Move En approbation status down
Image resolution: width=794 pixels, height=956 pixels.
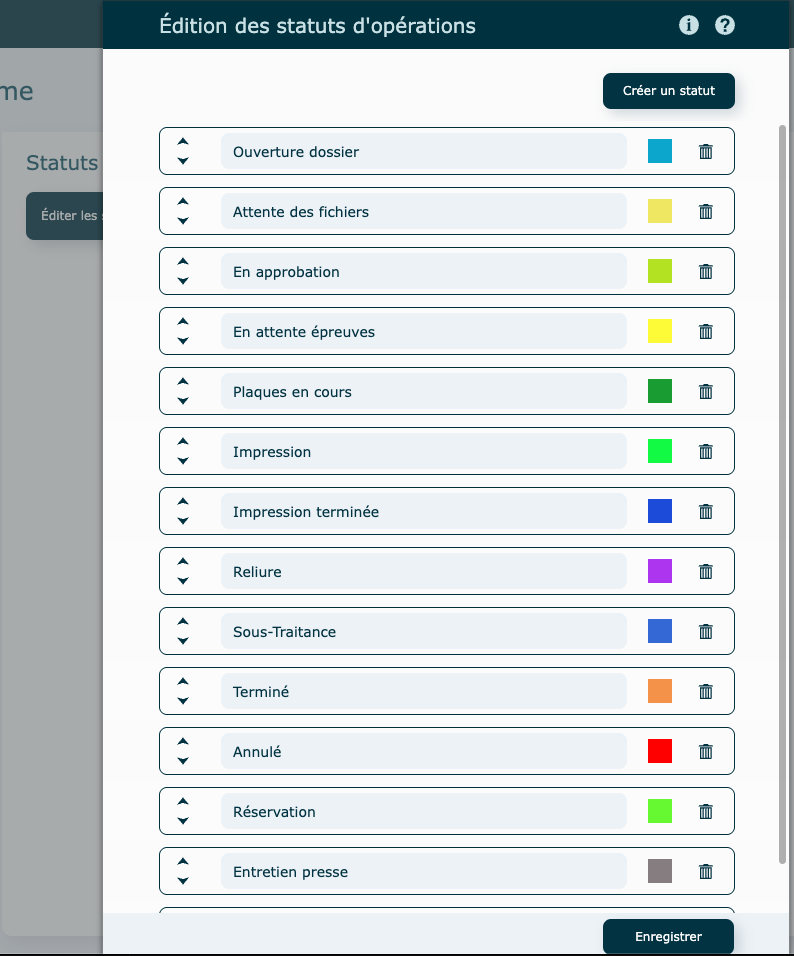[x=183, y=281]
